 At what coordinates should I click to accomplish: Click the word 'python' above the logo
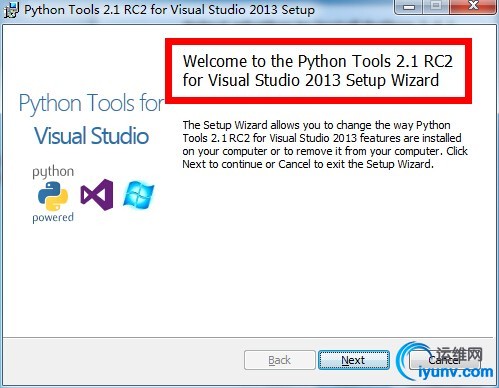pyautogui.click(x=53, y=172)
